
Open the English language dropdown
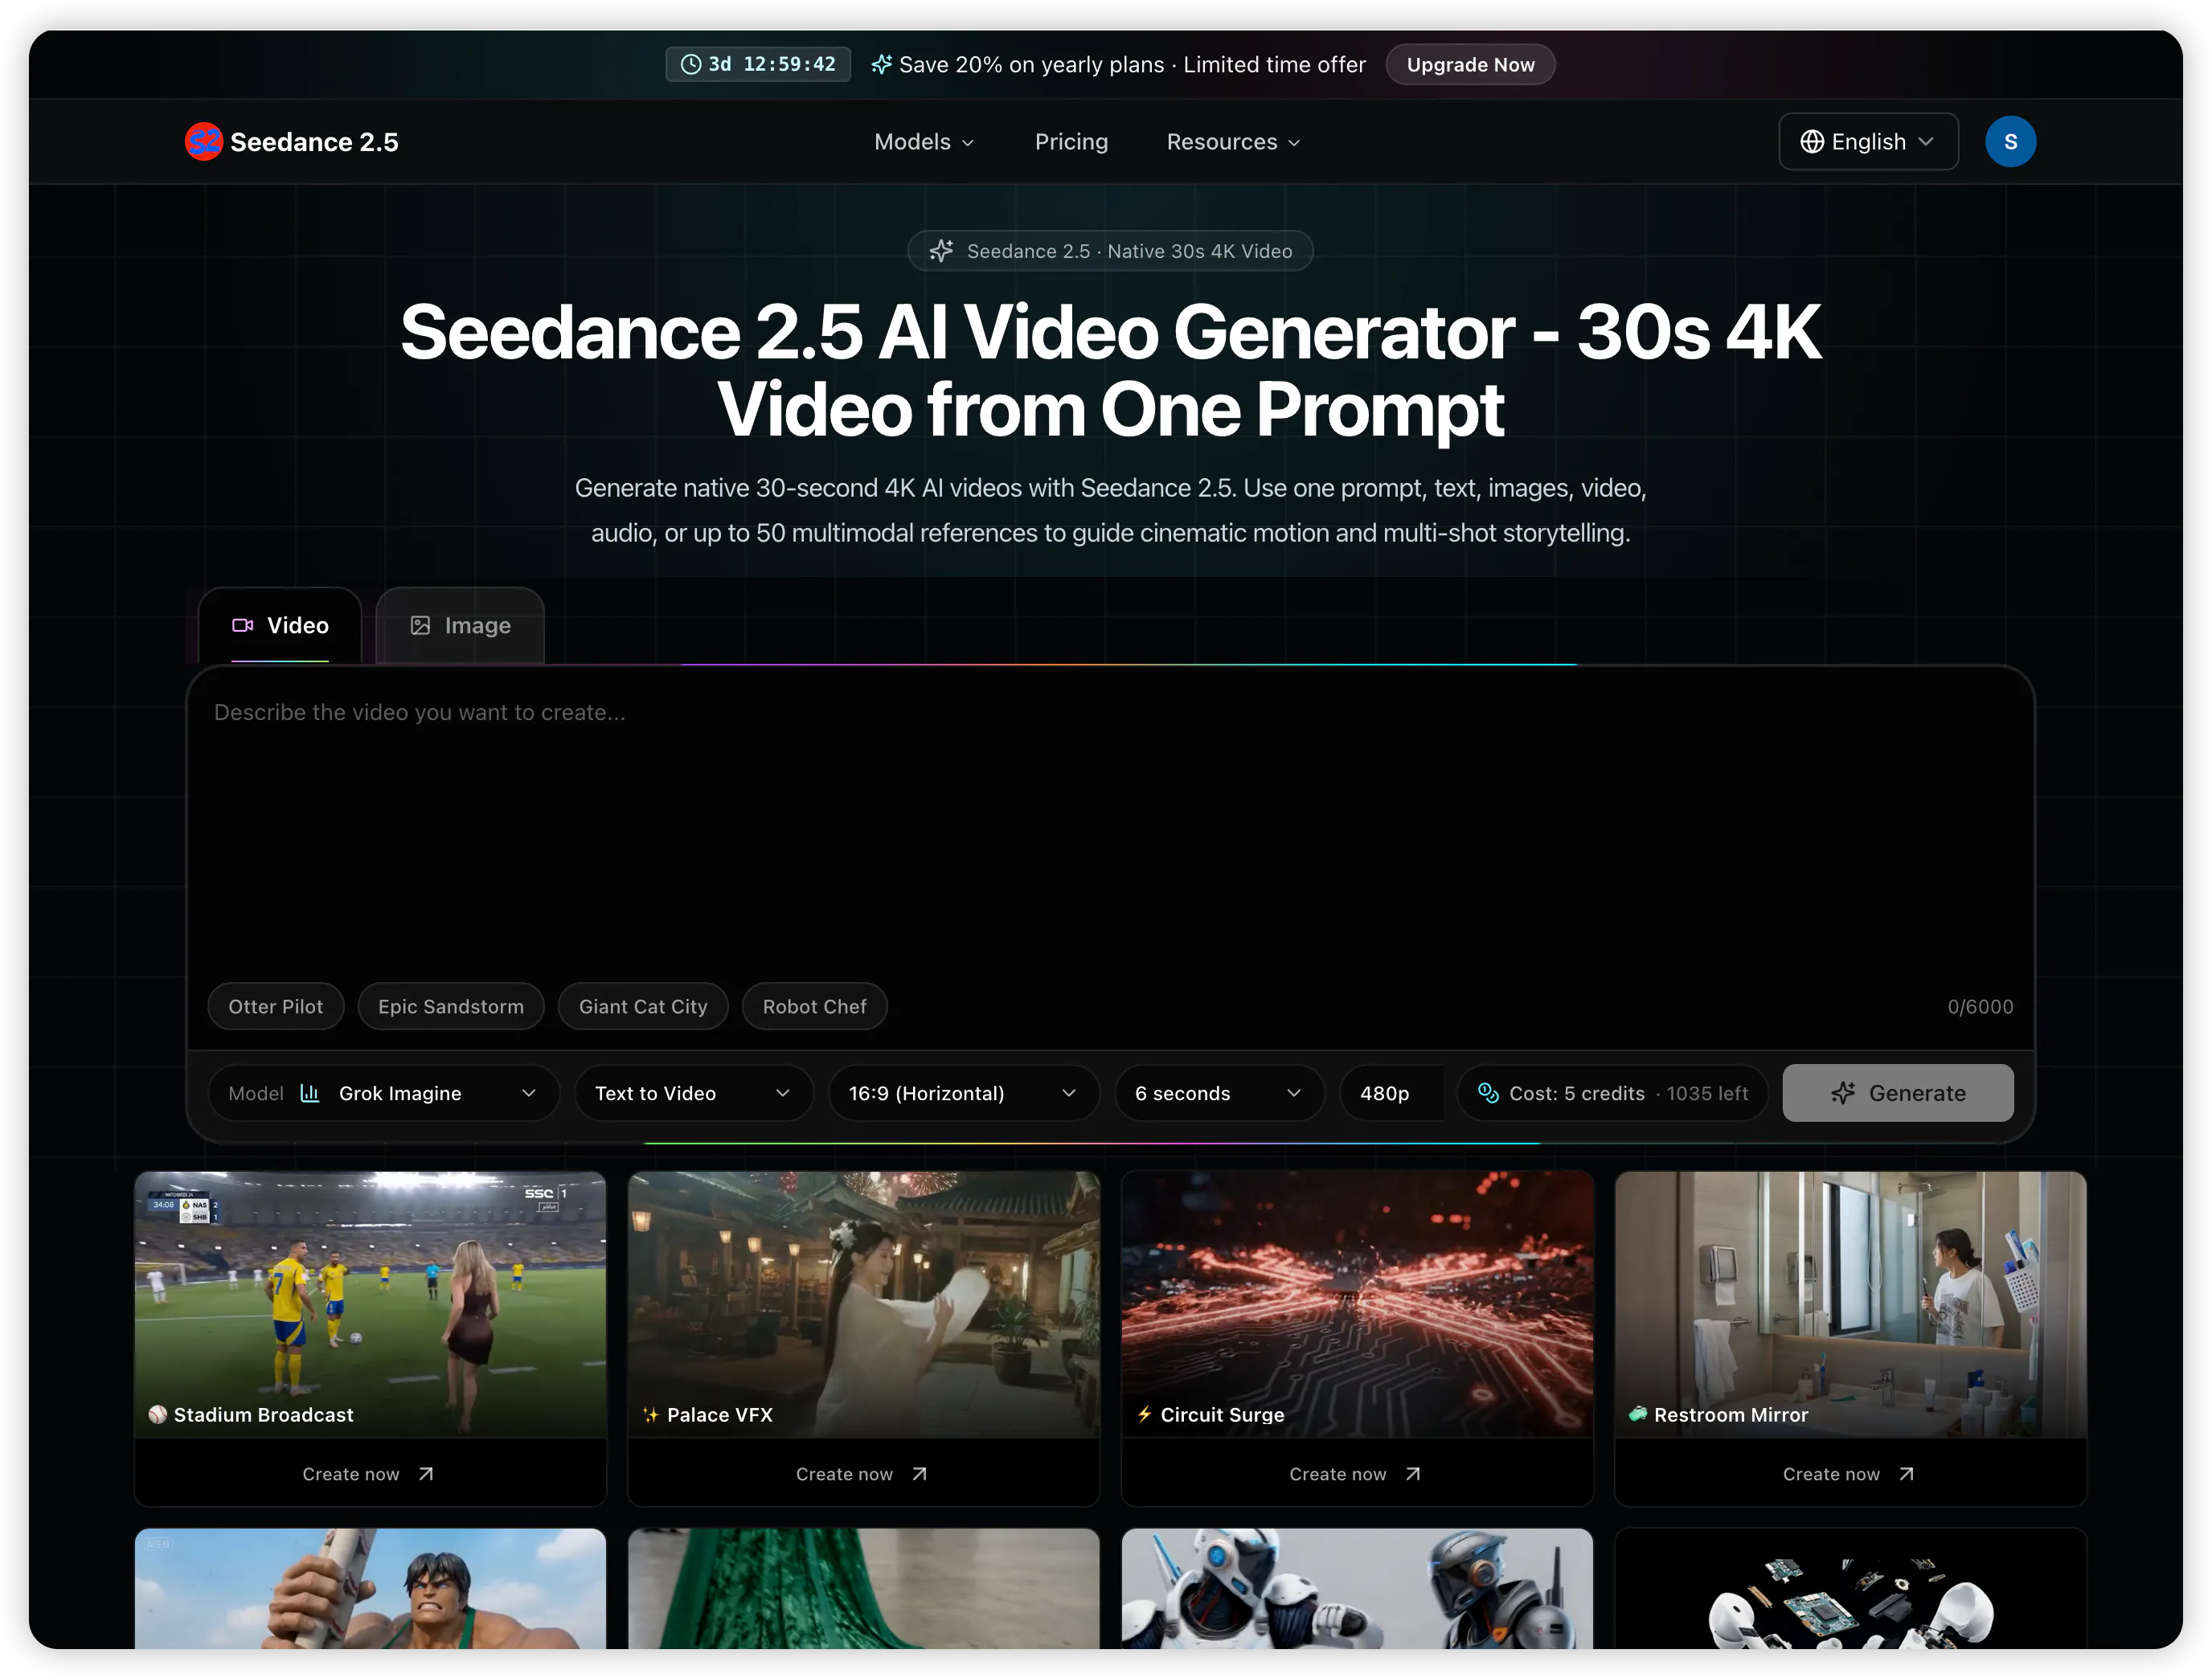point(1868,142)
